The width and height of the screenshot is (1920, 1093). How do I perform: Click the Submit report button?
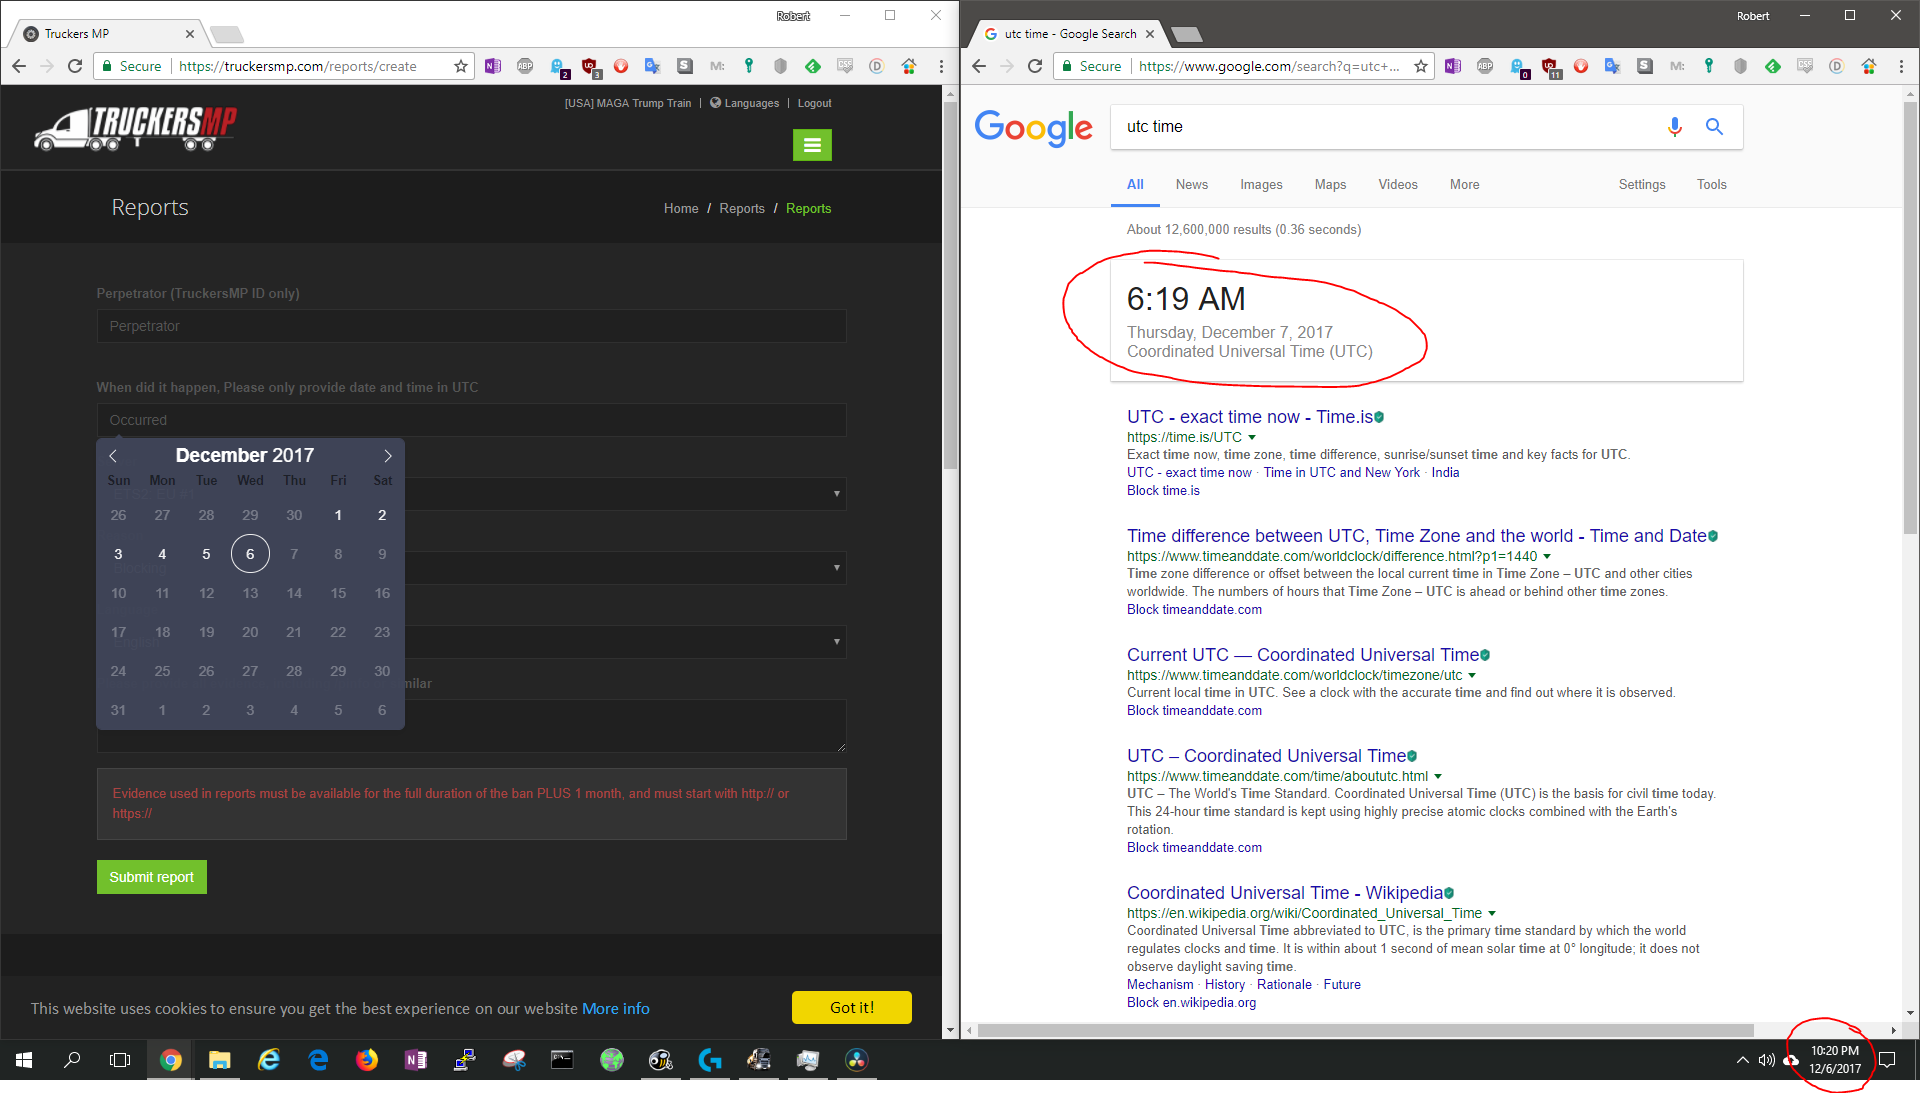151,877
